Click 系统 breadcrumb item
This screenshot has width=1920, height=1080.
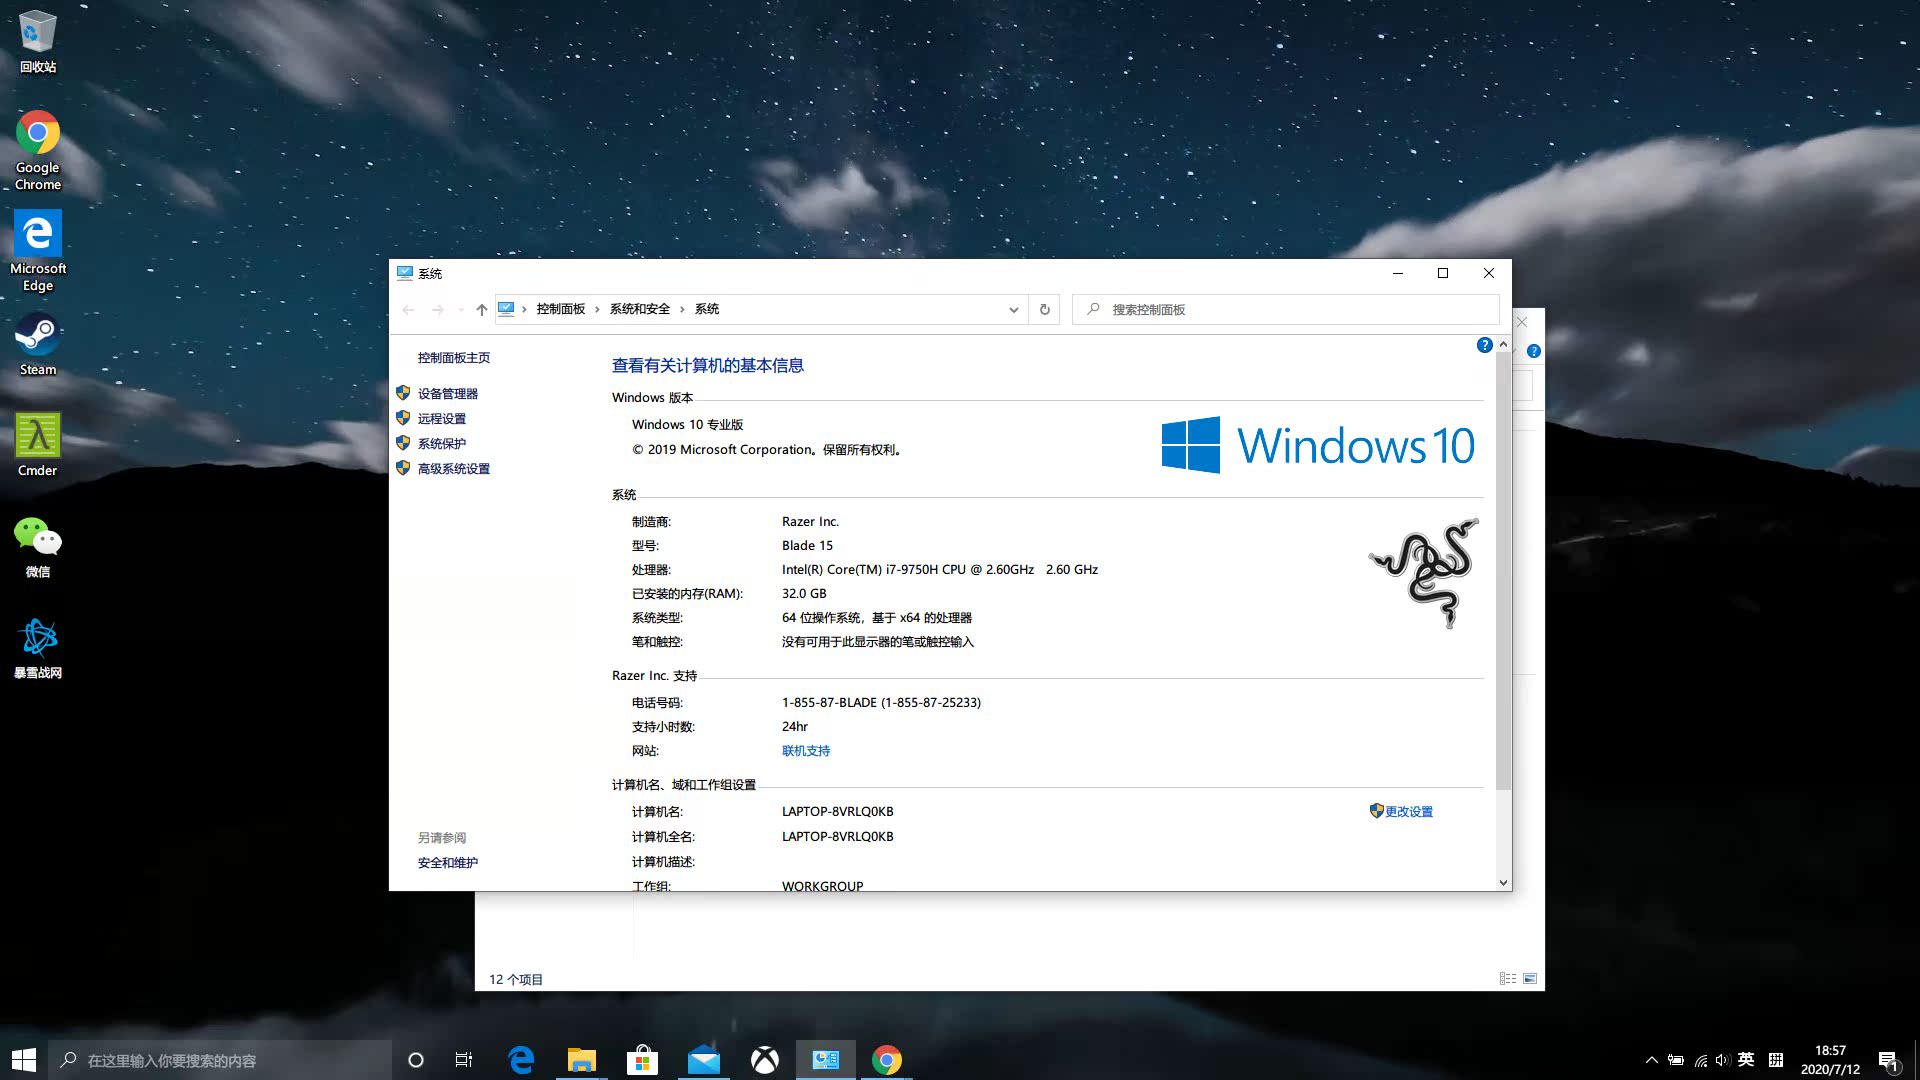point(707,309)
